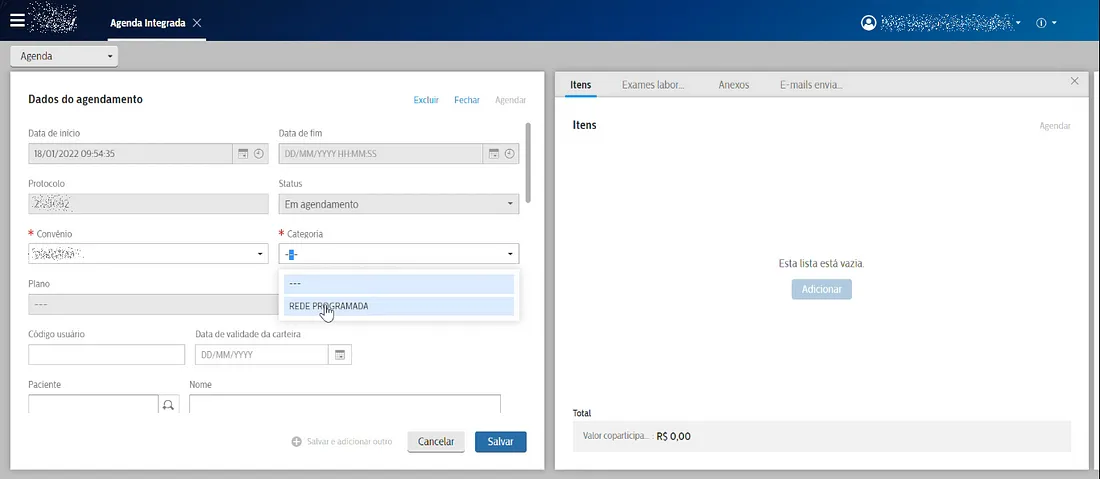Click the Paciente search magnifier icon
Screen dimensions: 1100x479
(x=168, y=404)
